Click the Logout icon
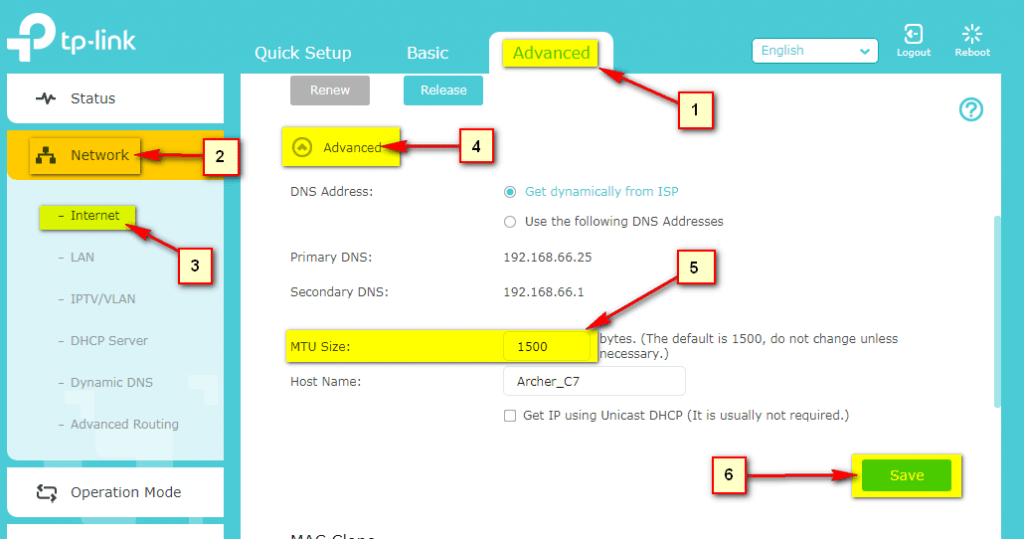The width and height of the screenshot is (1024, 539). 913,35
